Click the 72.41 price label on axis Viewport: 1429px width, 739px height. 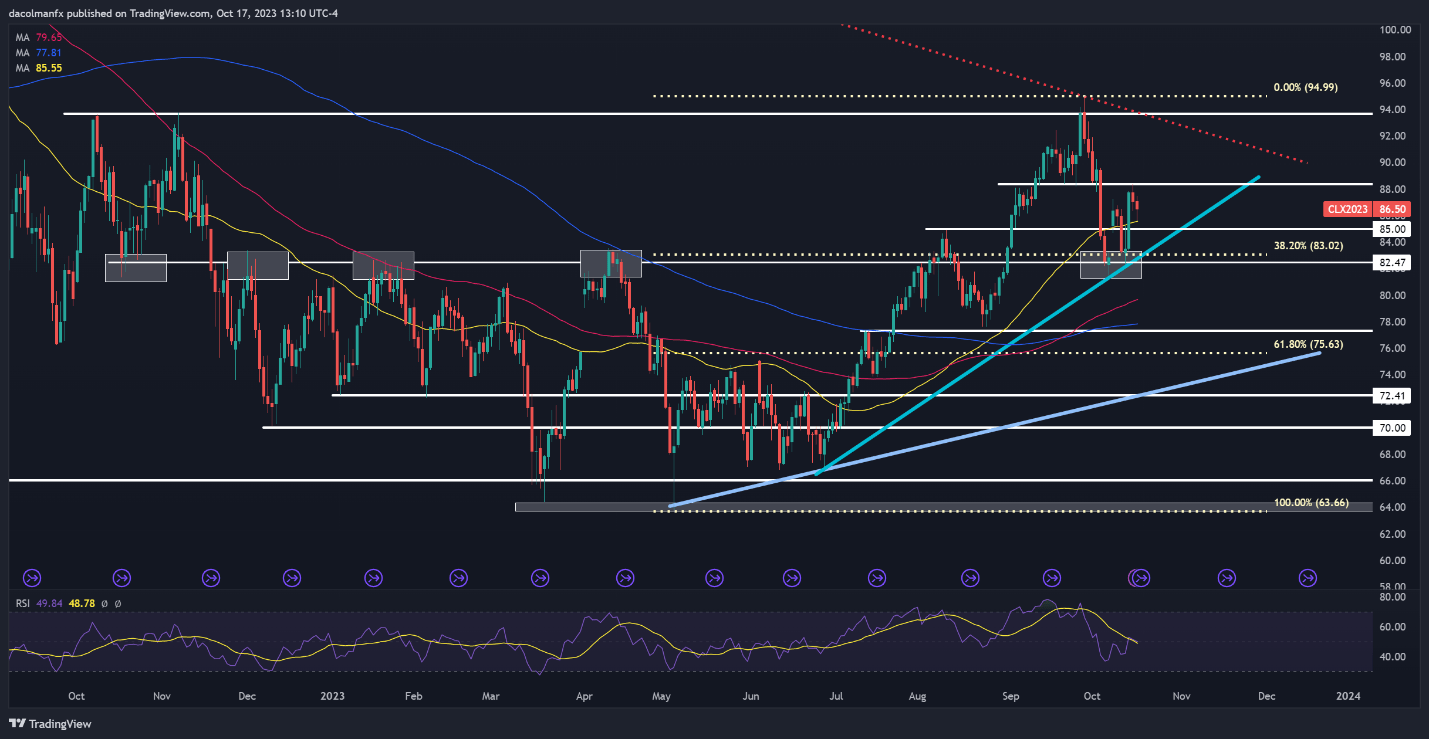click(1393, 395)
